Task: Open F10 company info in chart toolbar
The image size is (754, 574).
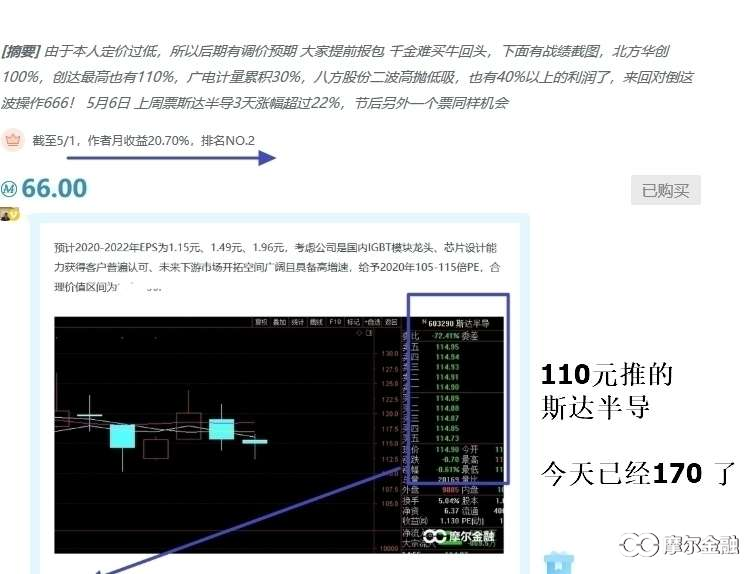Action: coord(335,323)
